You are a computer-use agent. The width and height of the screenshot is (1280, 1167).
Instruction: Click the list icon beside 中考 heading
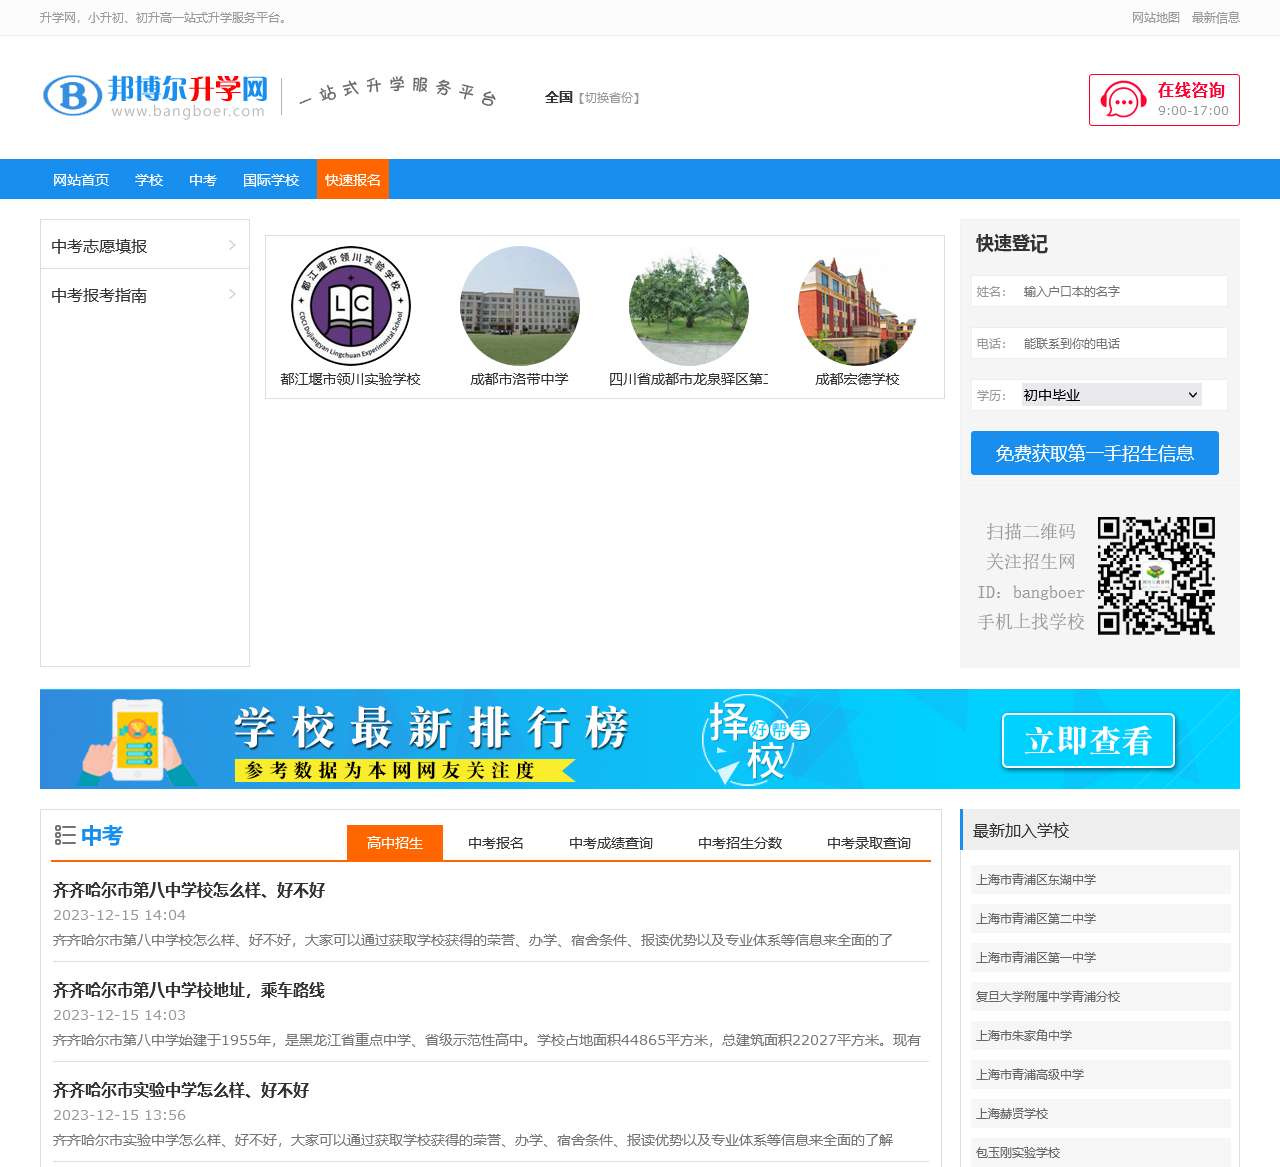tap(66, 836)
